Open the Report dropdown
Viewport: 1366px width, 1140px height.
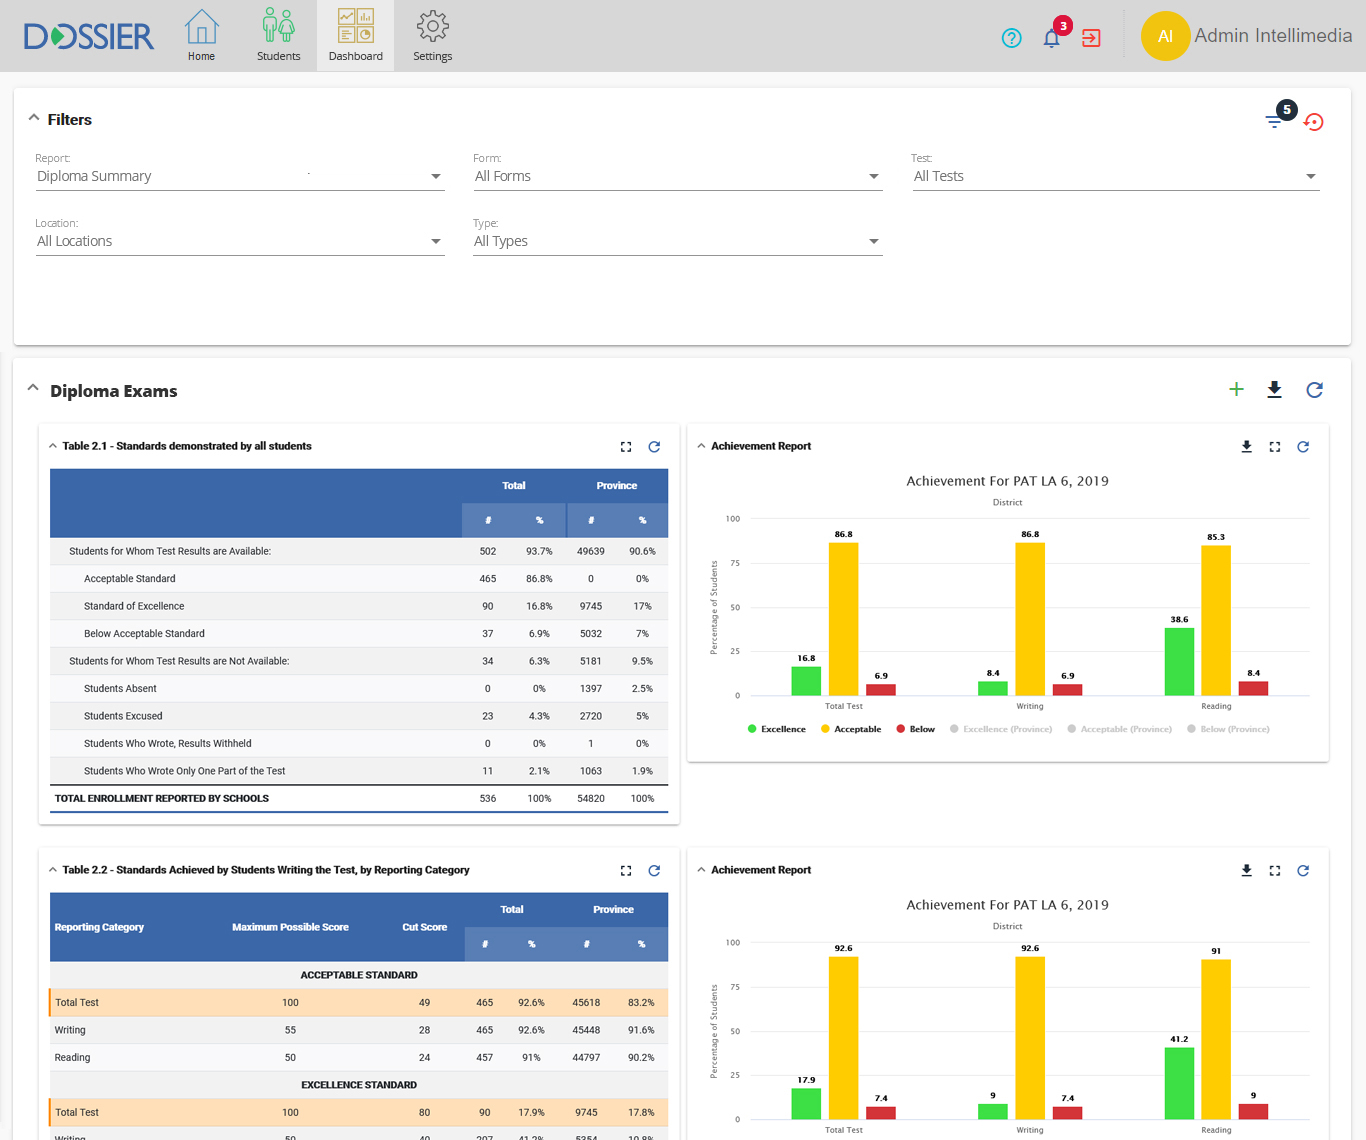coord(240,176)
